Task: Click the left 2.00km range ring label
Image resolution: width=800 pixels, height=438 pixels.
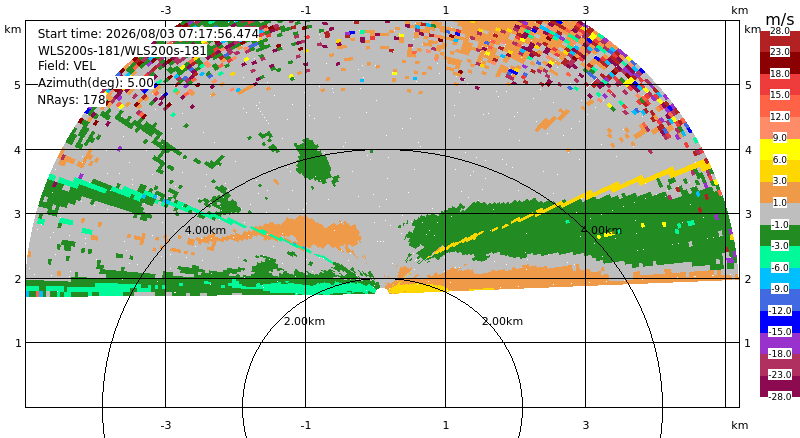Action: tap(305, 321)
